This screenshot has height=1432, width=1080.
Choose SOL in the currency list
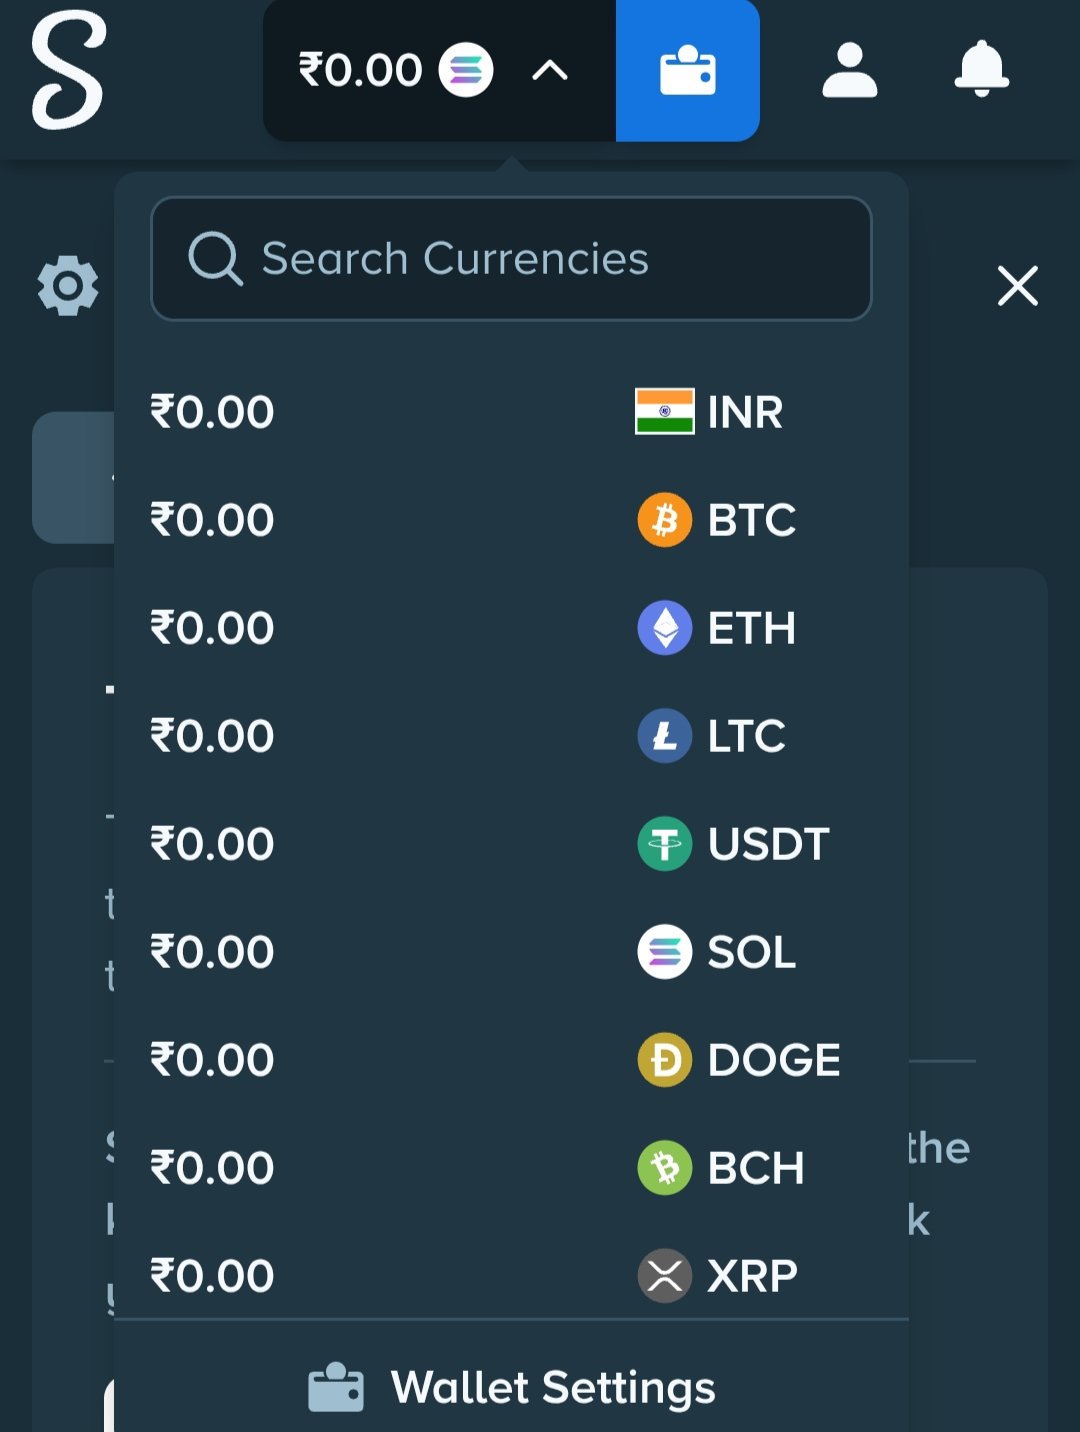(751, 952)
